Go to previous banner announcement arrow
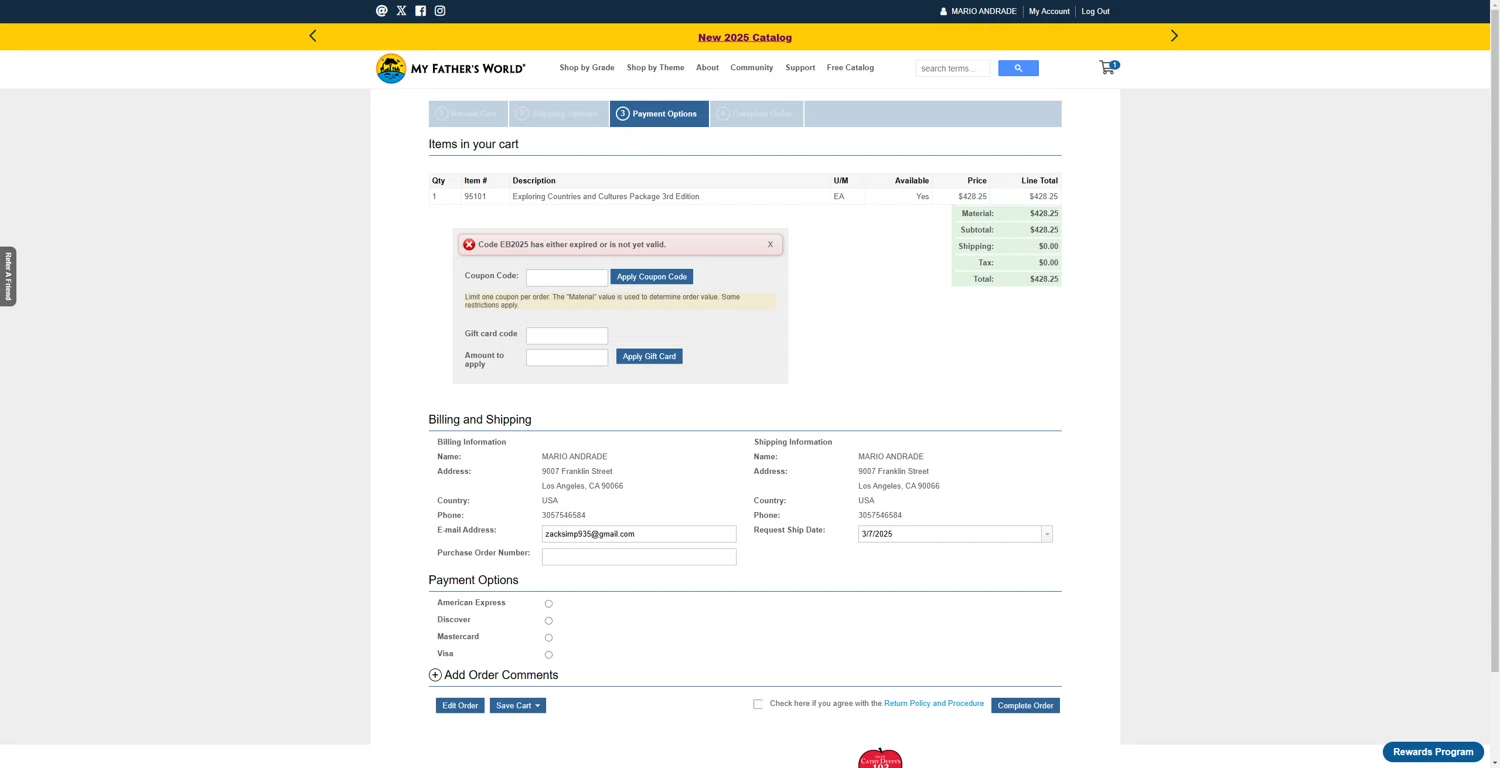Image resolution: width=1500 pixels, height=768 pixels. click(x=312, y=36)
